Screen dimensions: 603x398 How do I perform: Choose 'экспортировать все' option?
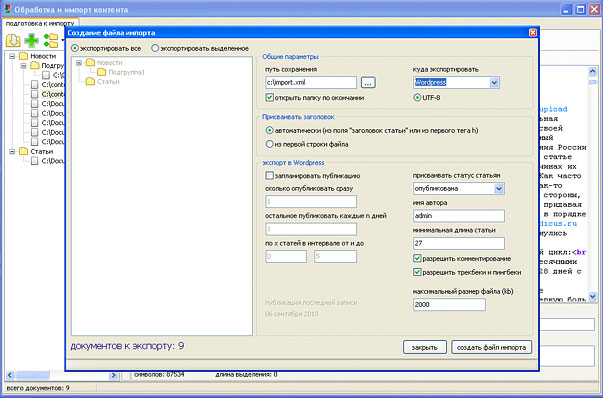(x=106, y=48)
